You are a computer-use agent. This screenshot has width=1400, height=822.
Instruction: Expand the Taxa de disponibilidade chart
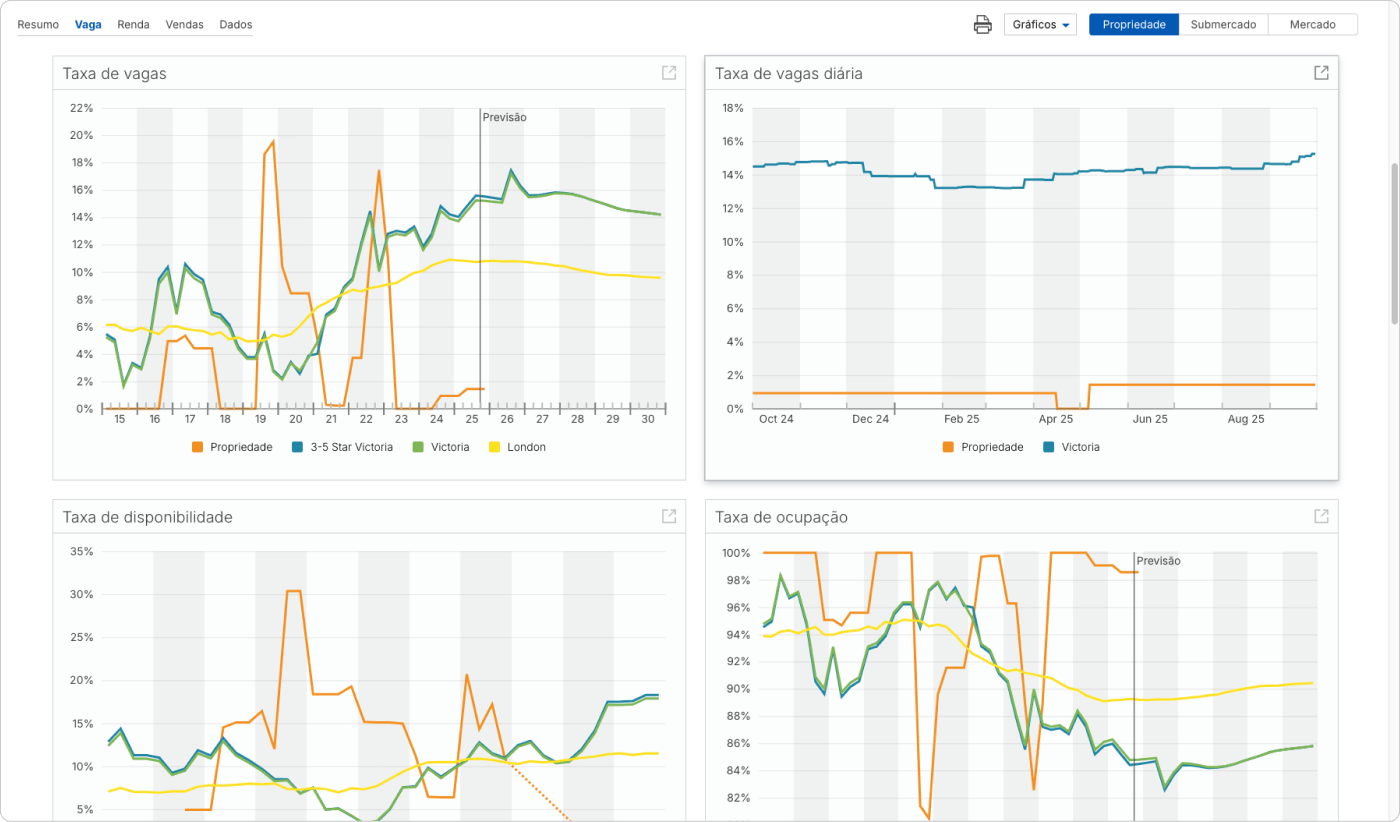click(x=669, y=516)
